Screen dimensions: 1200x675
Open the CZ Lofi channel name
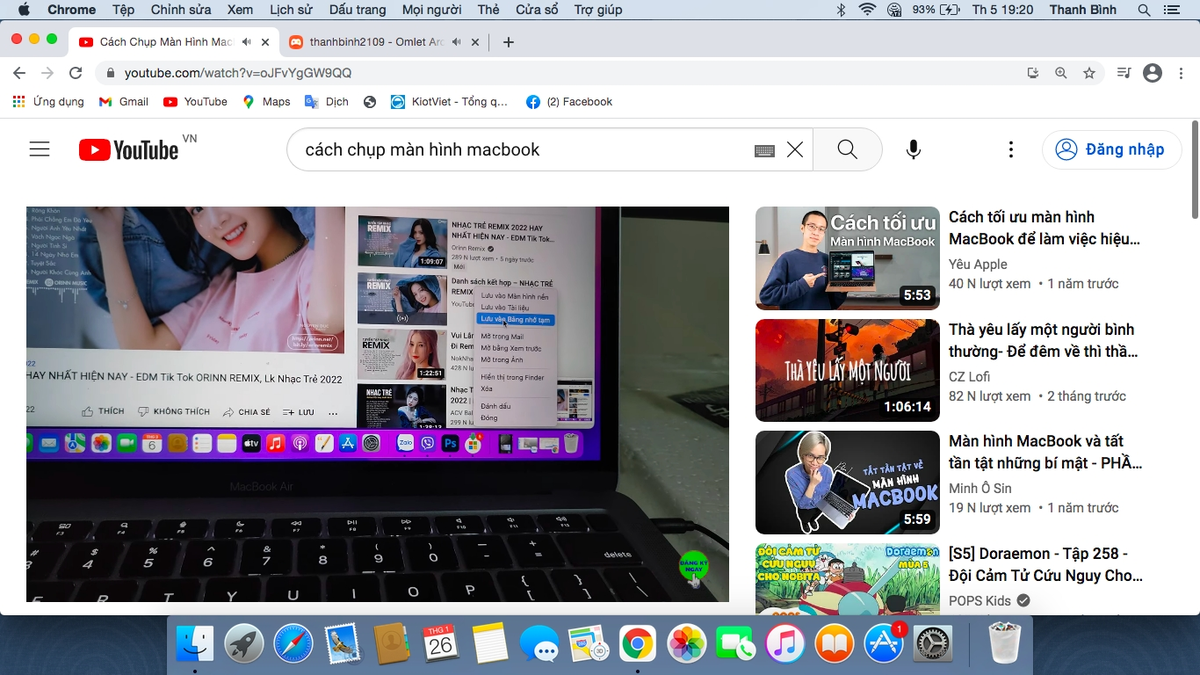click(970, 377)
